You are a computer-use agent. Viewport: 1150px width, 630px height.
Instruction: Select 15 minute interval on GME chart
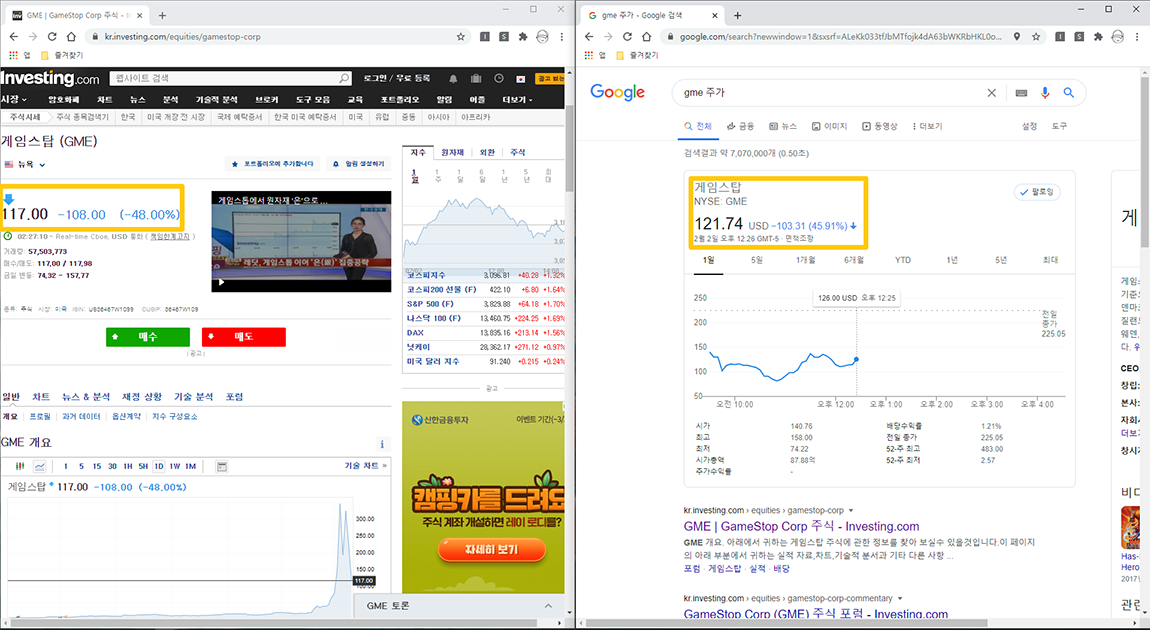tap(97, 466)
